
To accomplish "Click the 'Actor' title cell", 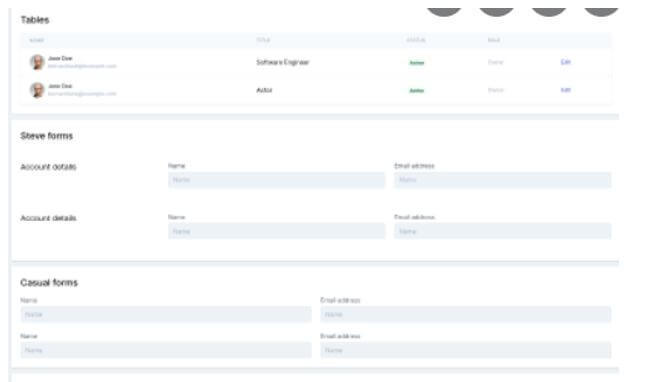I will [x=264, y=90].
